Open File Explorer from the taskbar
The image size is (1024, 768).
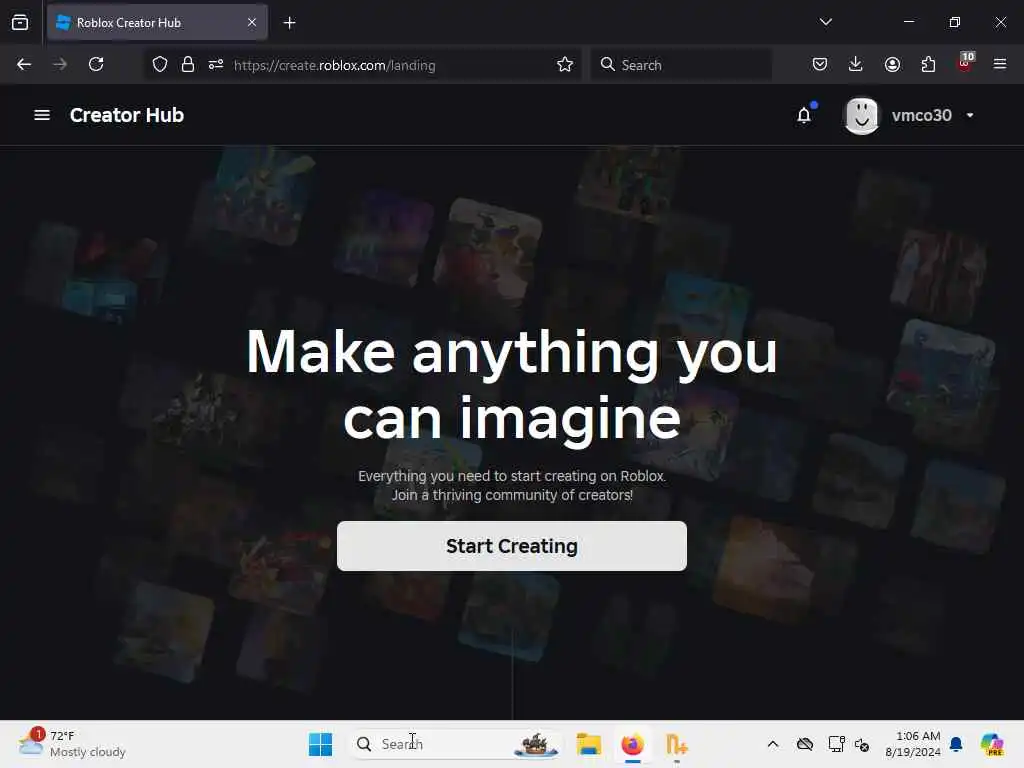(x=588, y=744)
